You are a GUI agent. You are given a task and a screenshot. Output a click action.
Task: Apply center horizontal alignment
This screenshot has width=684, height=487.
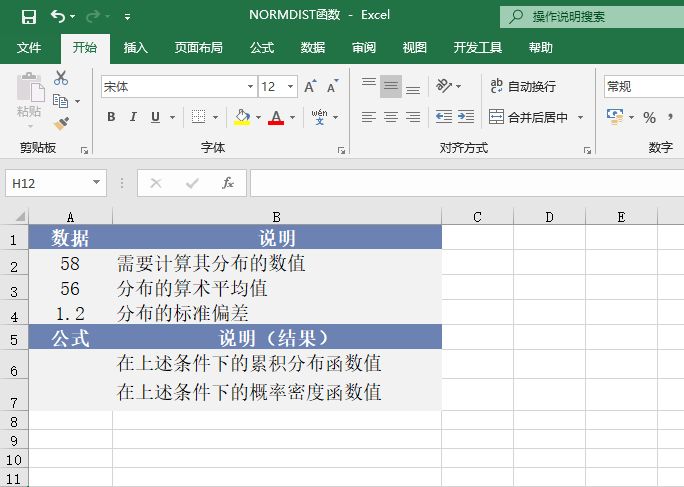click(391, 117)
